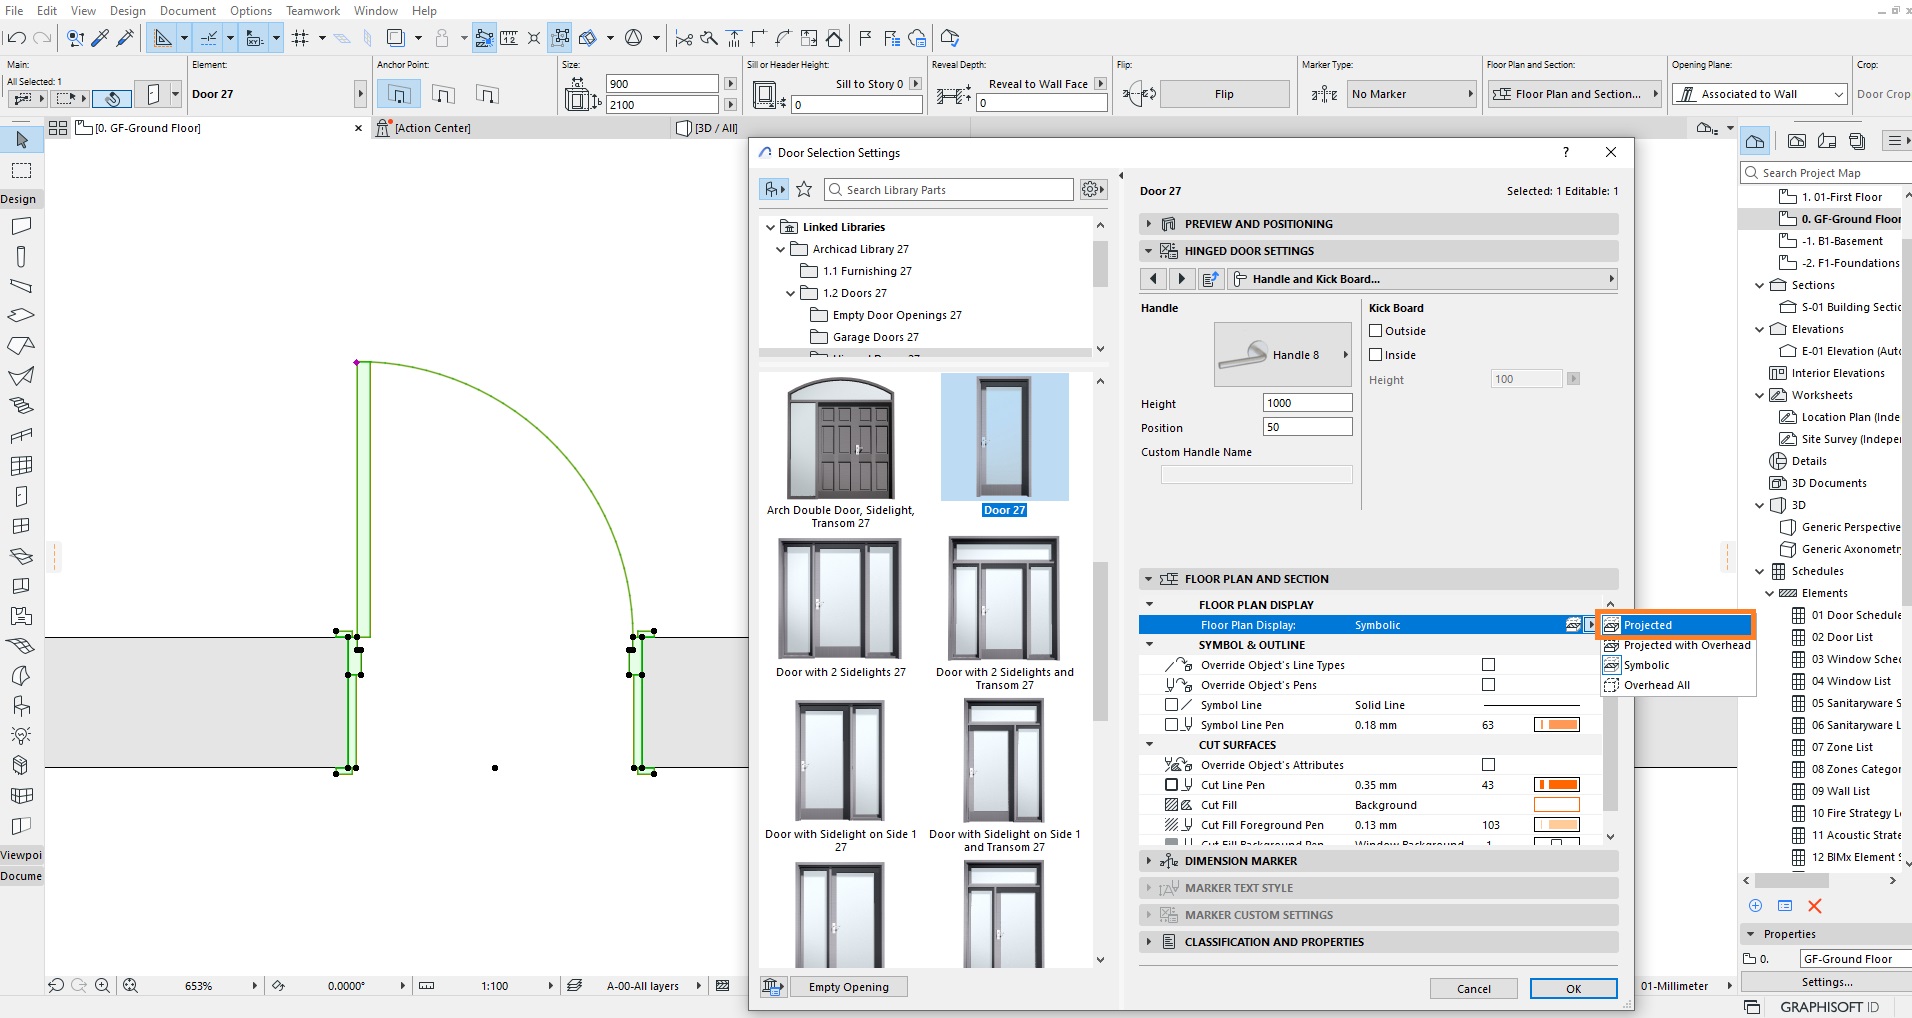
Task: Click the Fit in Window zoom icon
Action: coord(130,986)
